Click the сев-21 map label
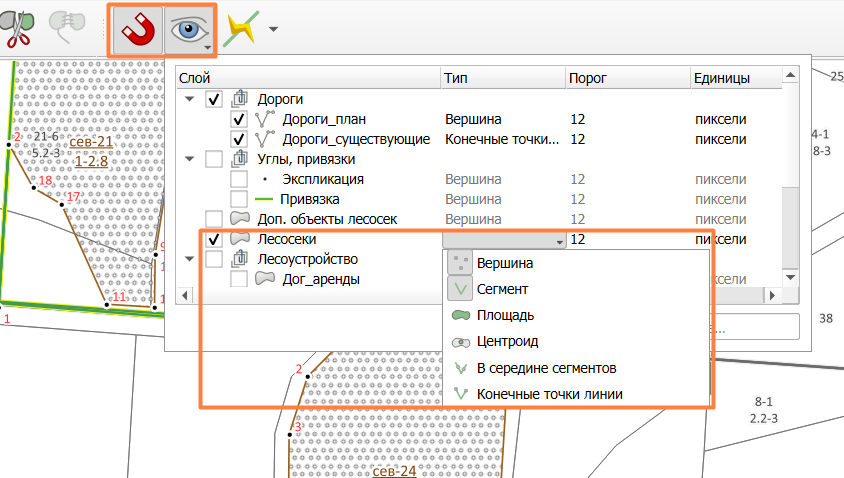The width and height of the screenshot is (844, 478). [x=91, y=142]
